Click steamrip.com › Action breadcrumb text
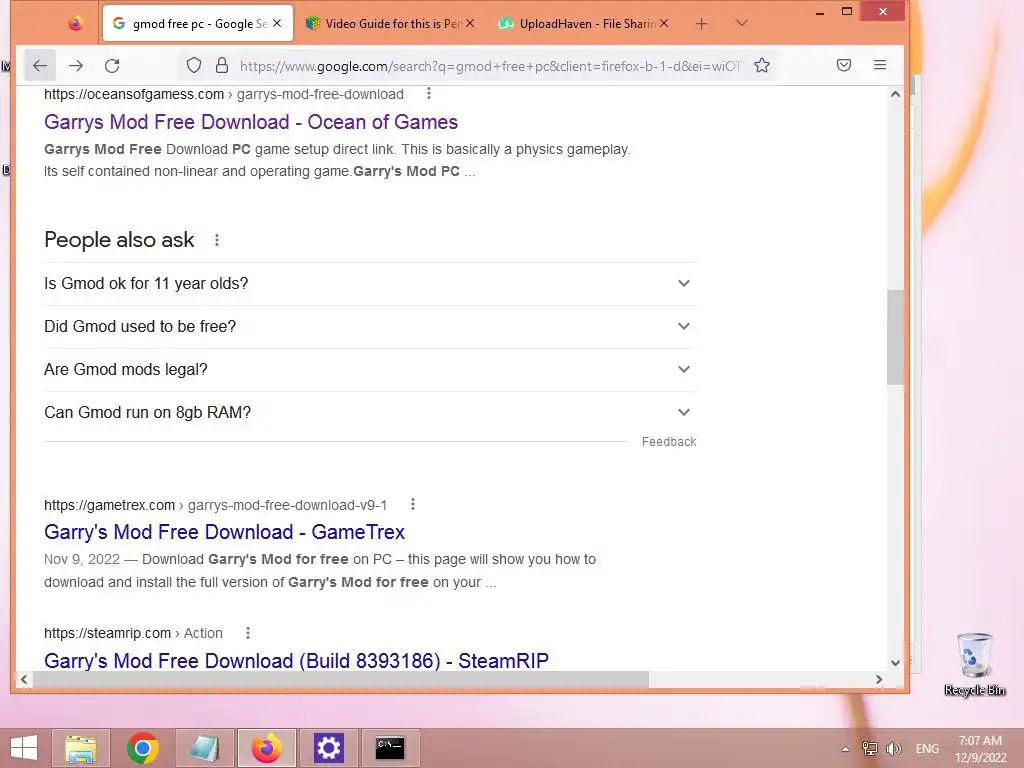The height and width of the screenshot is (768, 1024). (133, 633)
